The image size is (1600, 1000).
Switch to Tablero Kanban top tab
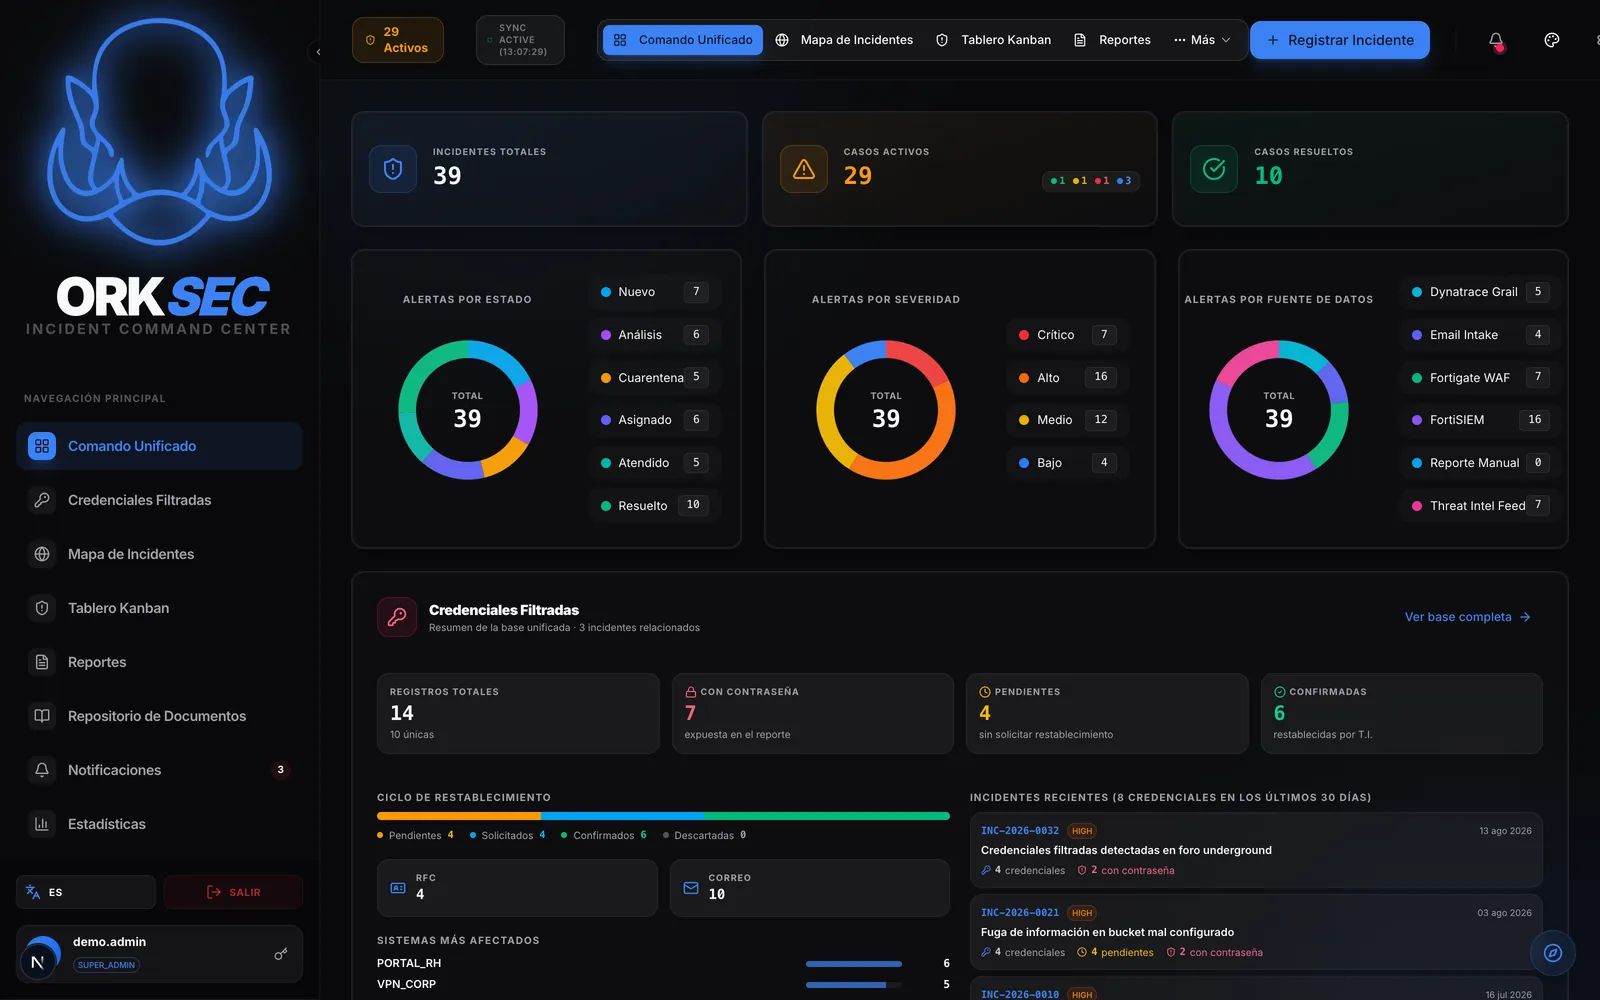993,40
